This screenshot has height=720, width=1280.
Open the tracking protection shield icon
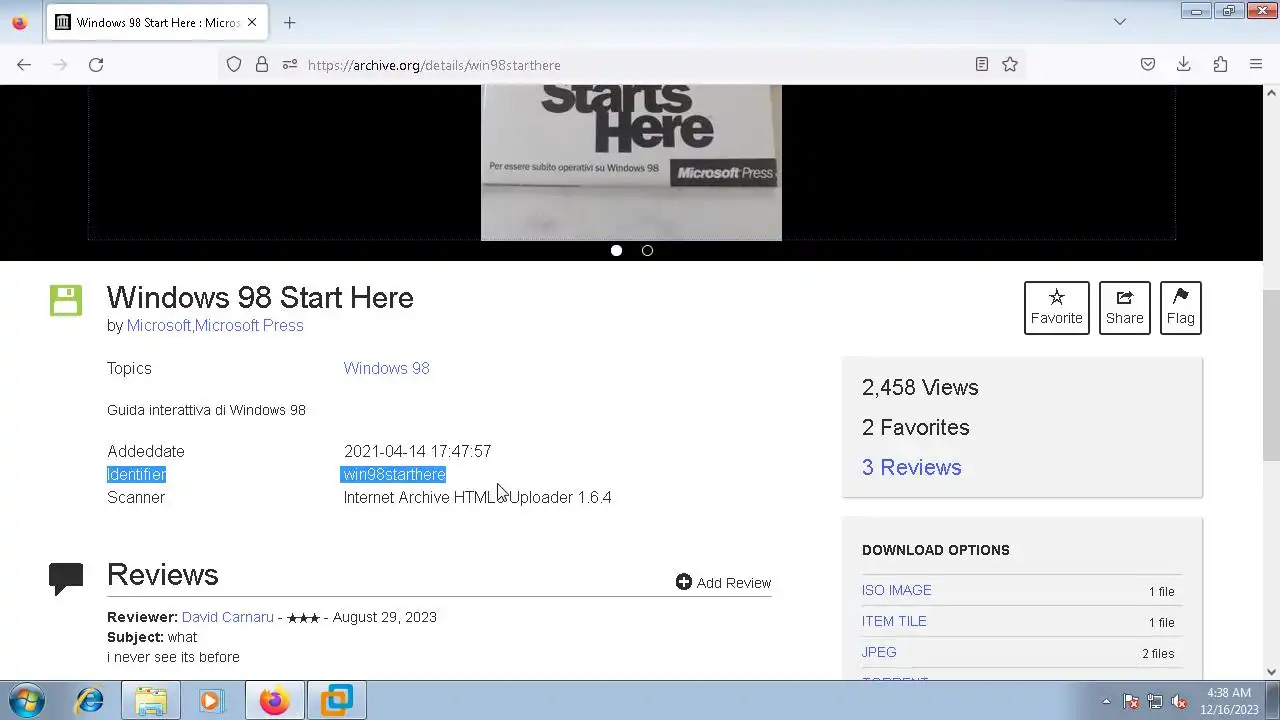tap(234, 64)
